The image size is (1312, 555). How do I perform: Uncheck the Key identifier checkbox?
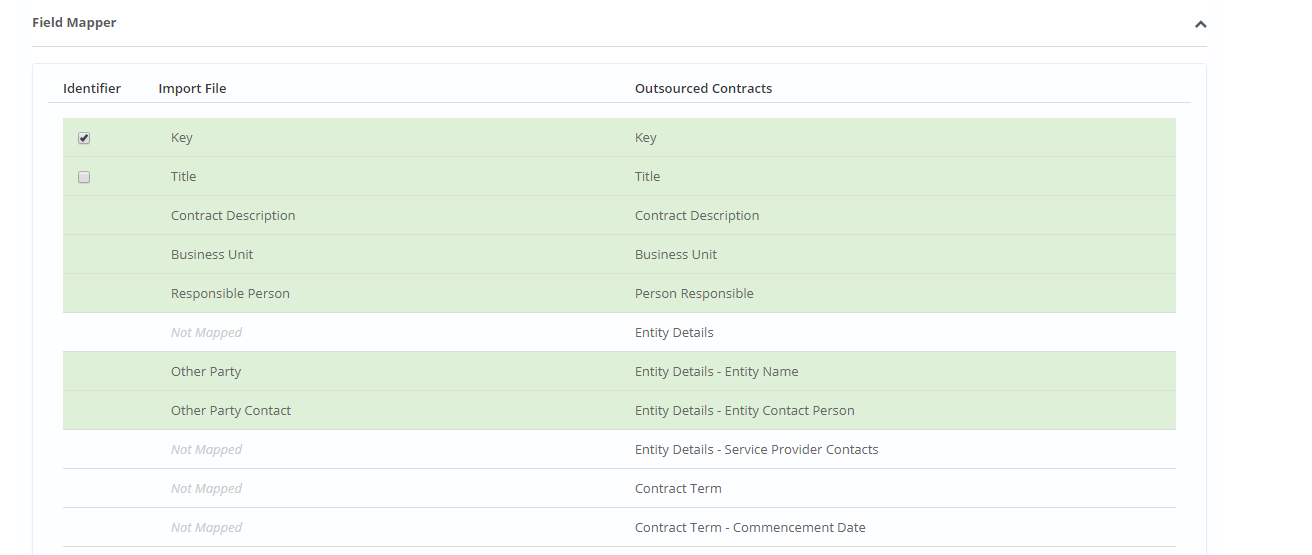point(84,138)
